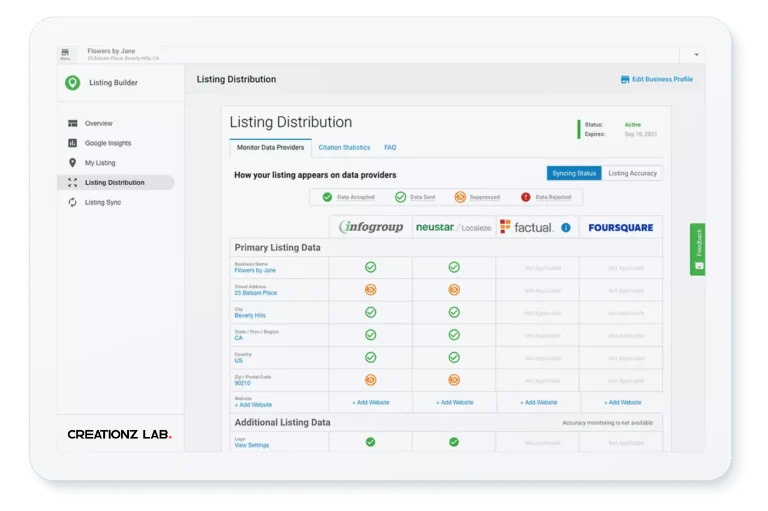Click suppressed icon for Street Address under infogroup
The height and width of the screenshot is (511, 768).
(x=370, y=290)
